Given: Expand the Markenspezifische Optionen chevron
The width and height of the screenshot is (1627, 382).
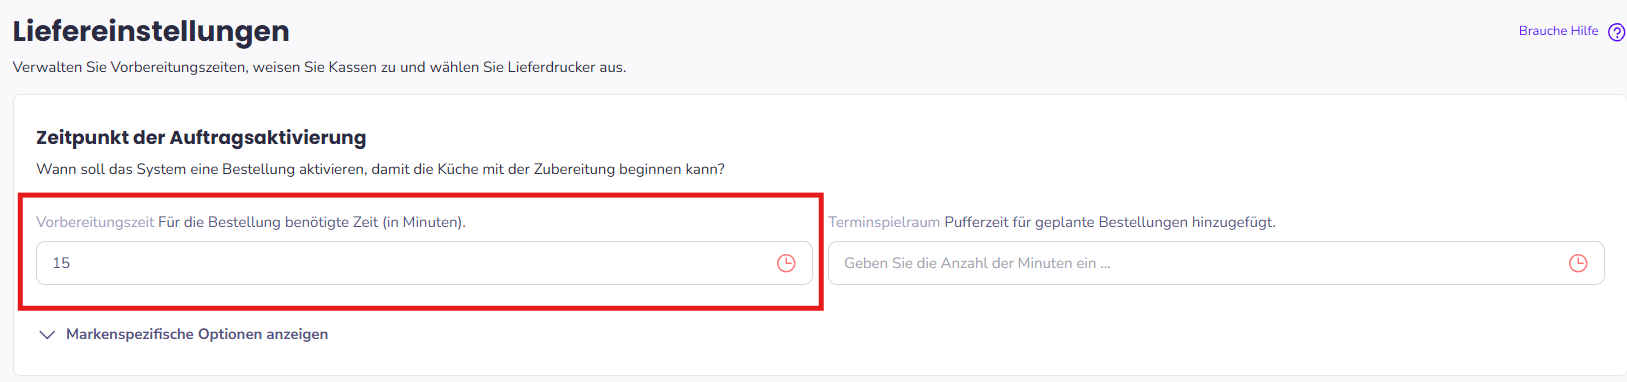Looking at the screenshot, I should point(47,335).
